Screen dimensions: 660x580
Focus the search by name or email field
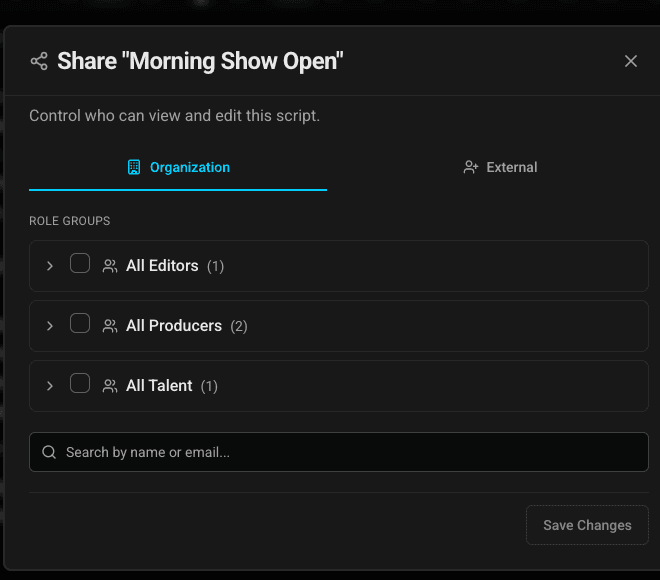click(x=340, y=452)
